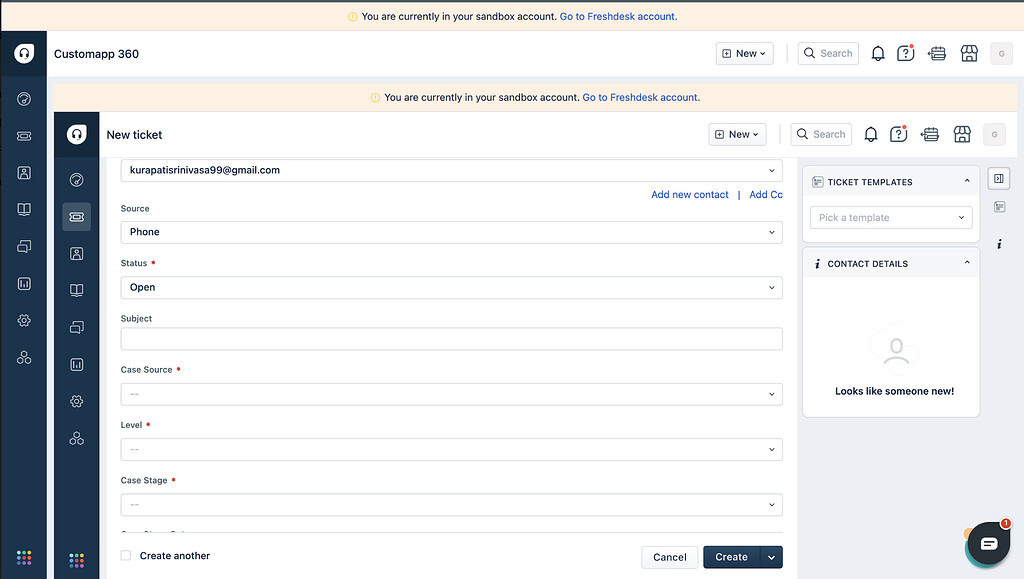The height and width of the screenshot is (579, 1024).
Task: Open the Tickets section in the sidebar
Action: 76,216
